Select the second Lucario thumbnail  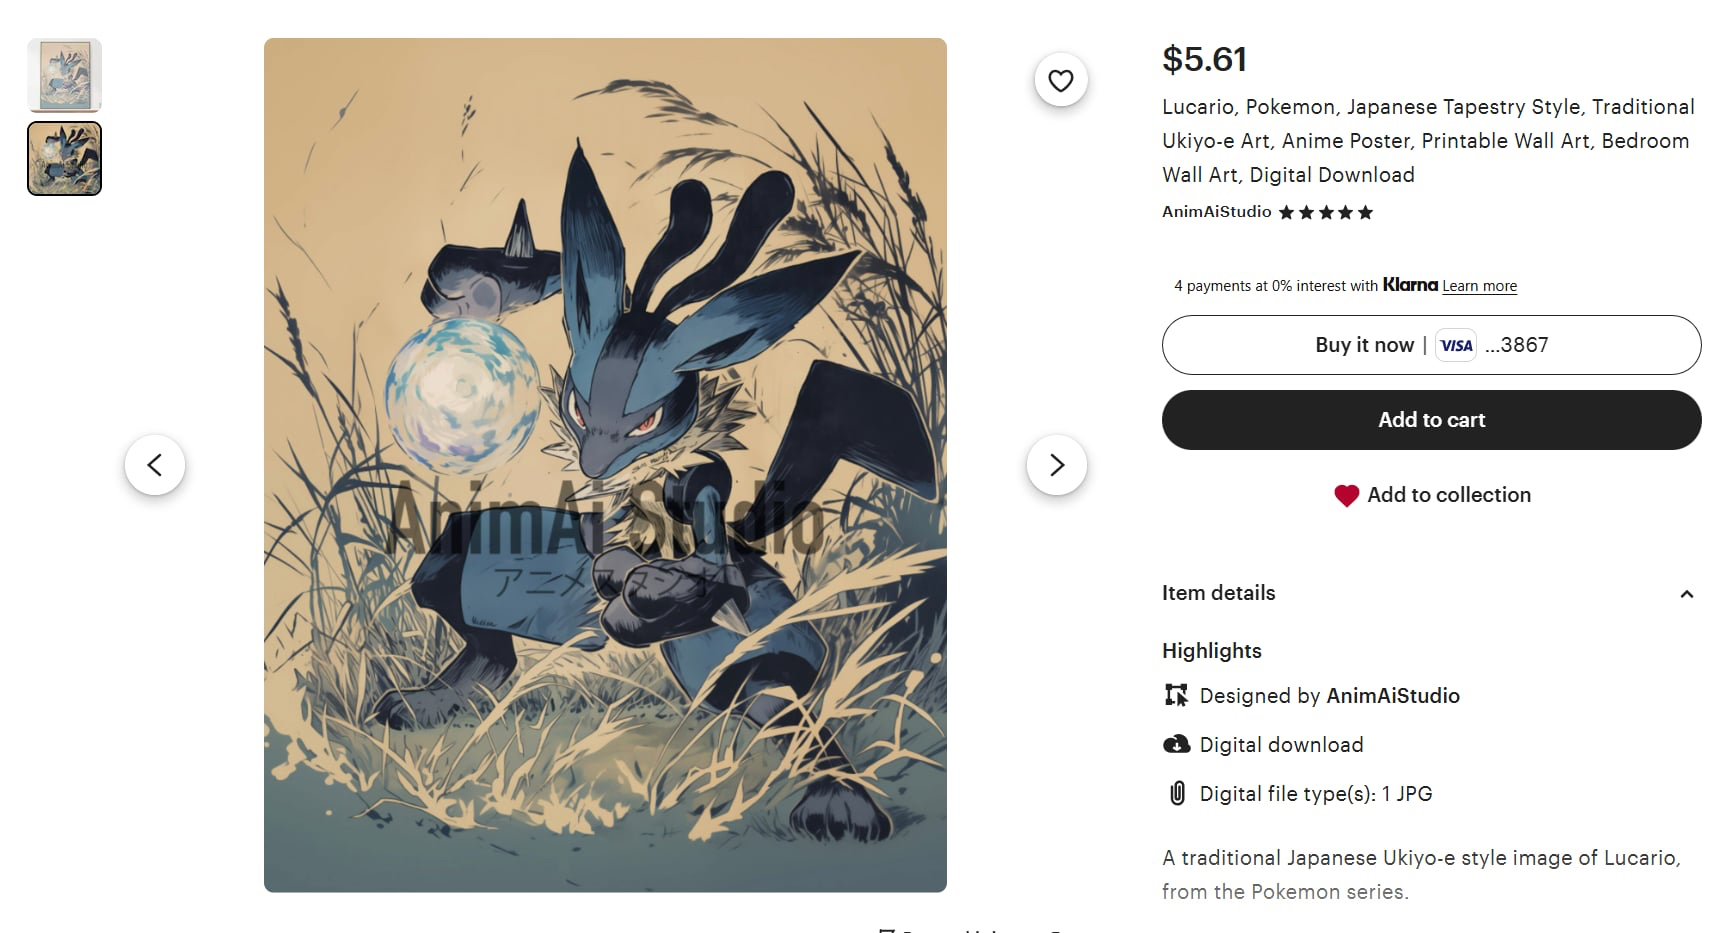[64, 158]
